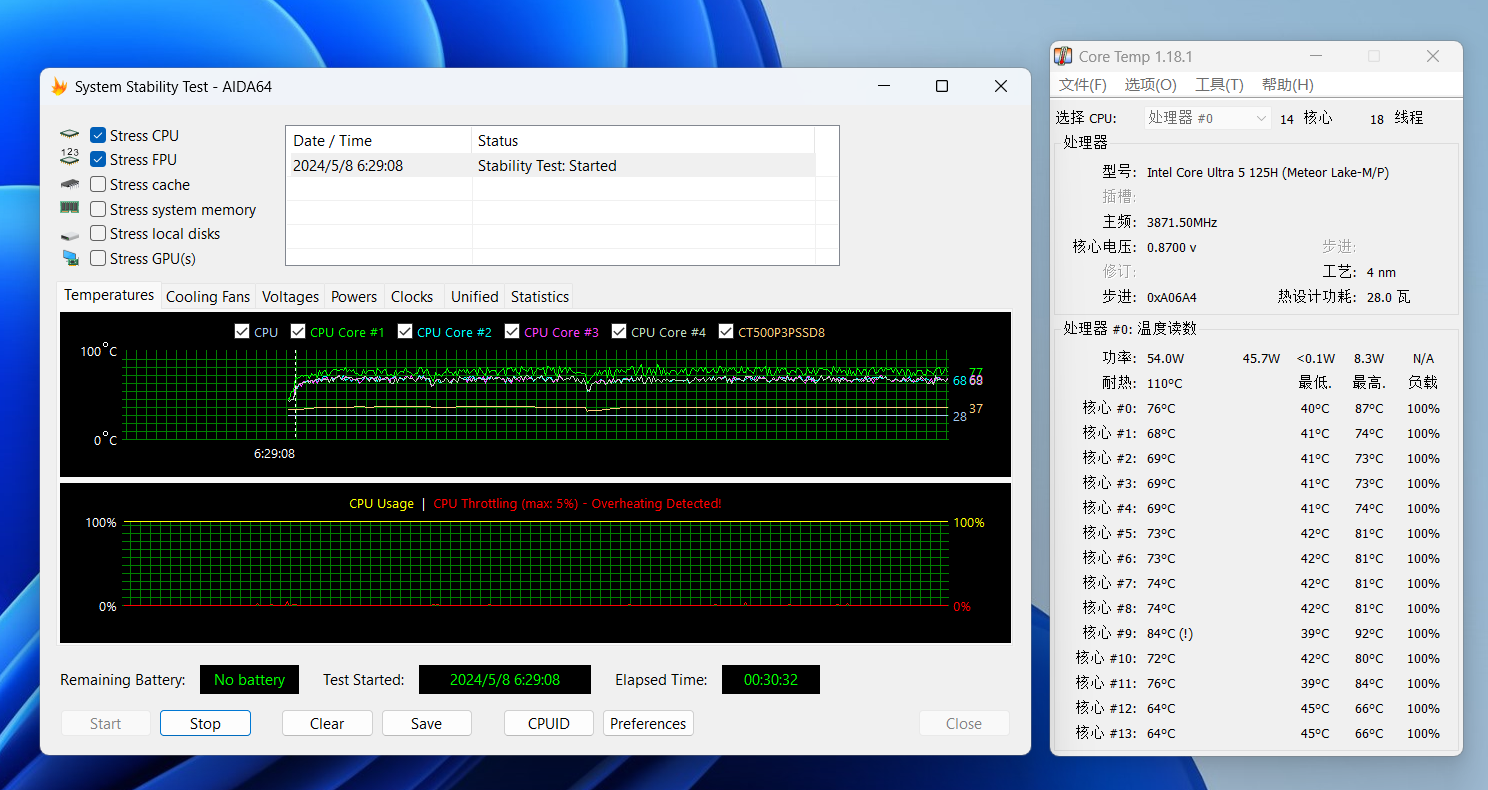
Task: Click the Date / Time column header
Action: coord(379,140)
